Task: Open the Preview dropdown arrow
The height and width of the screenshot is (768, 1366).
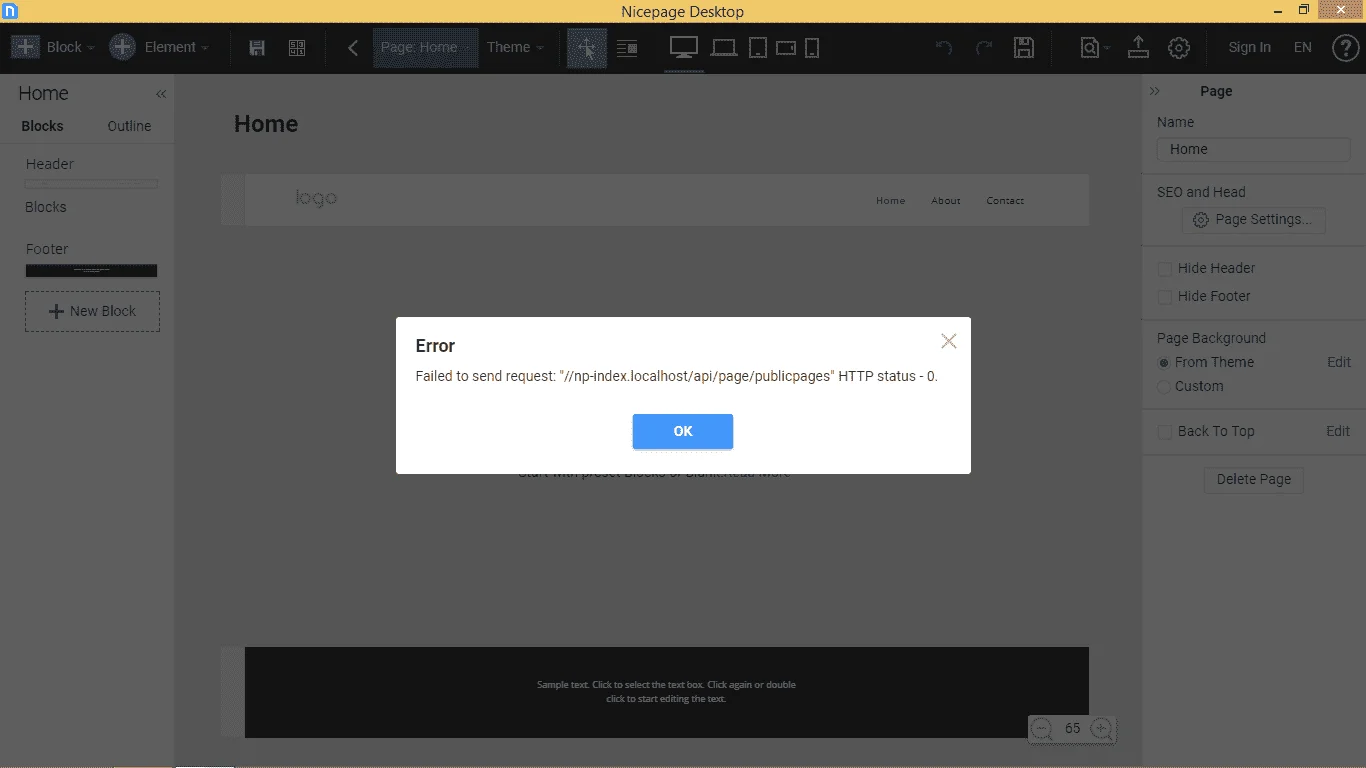Action: pyautogui.click(x=1107, y=49)
